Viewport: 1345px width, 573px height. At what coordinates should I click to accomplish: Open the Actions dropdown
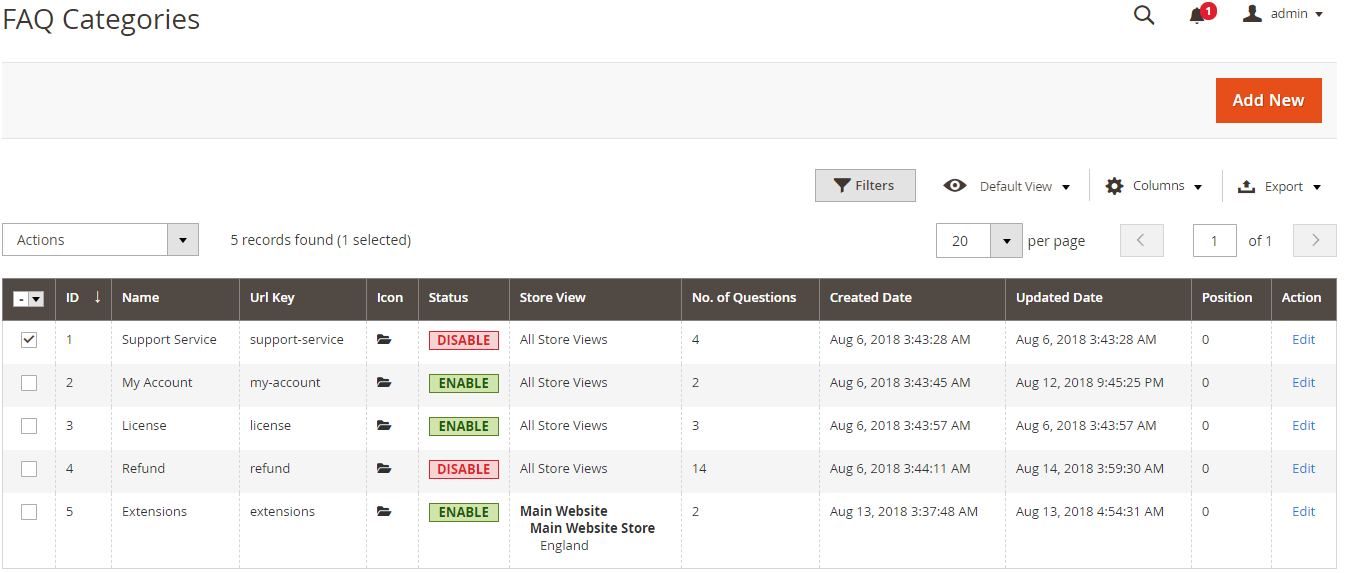coord(100,240)
